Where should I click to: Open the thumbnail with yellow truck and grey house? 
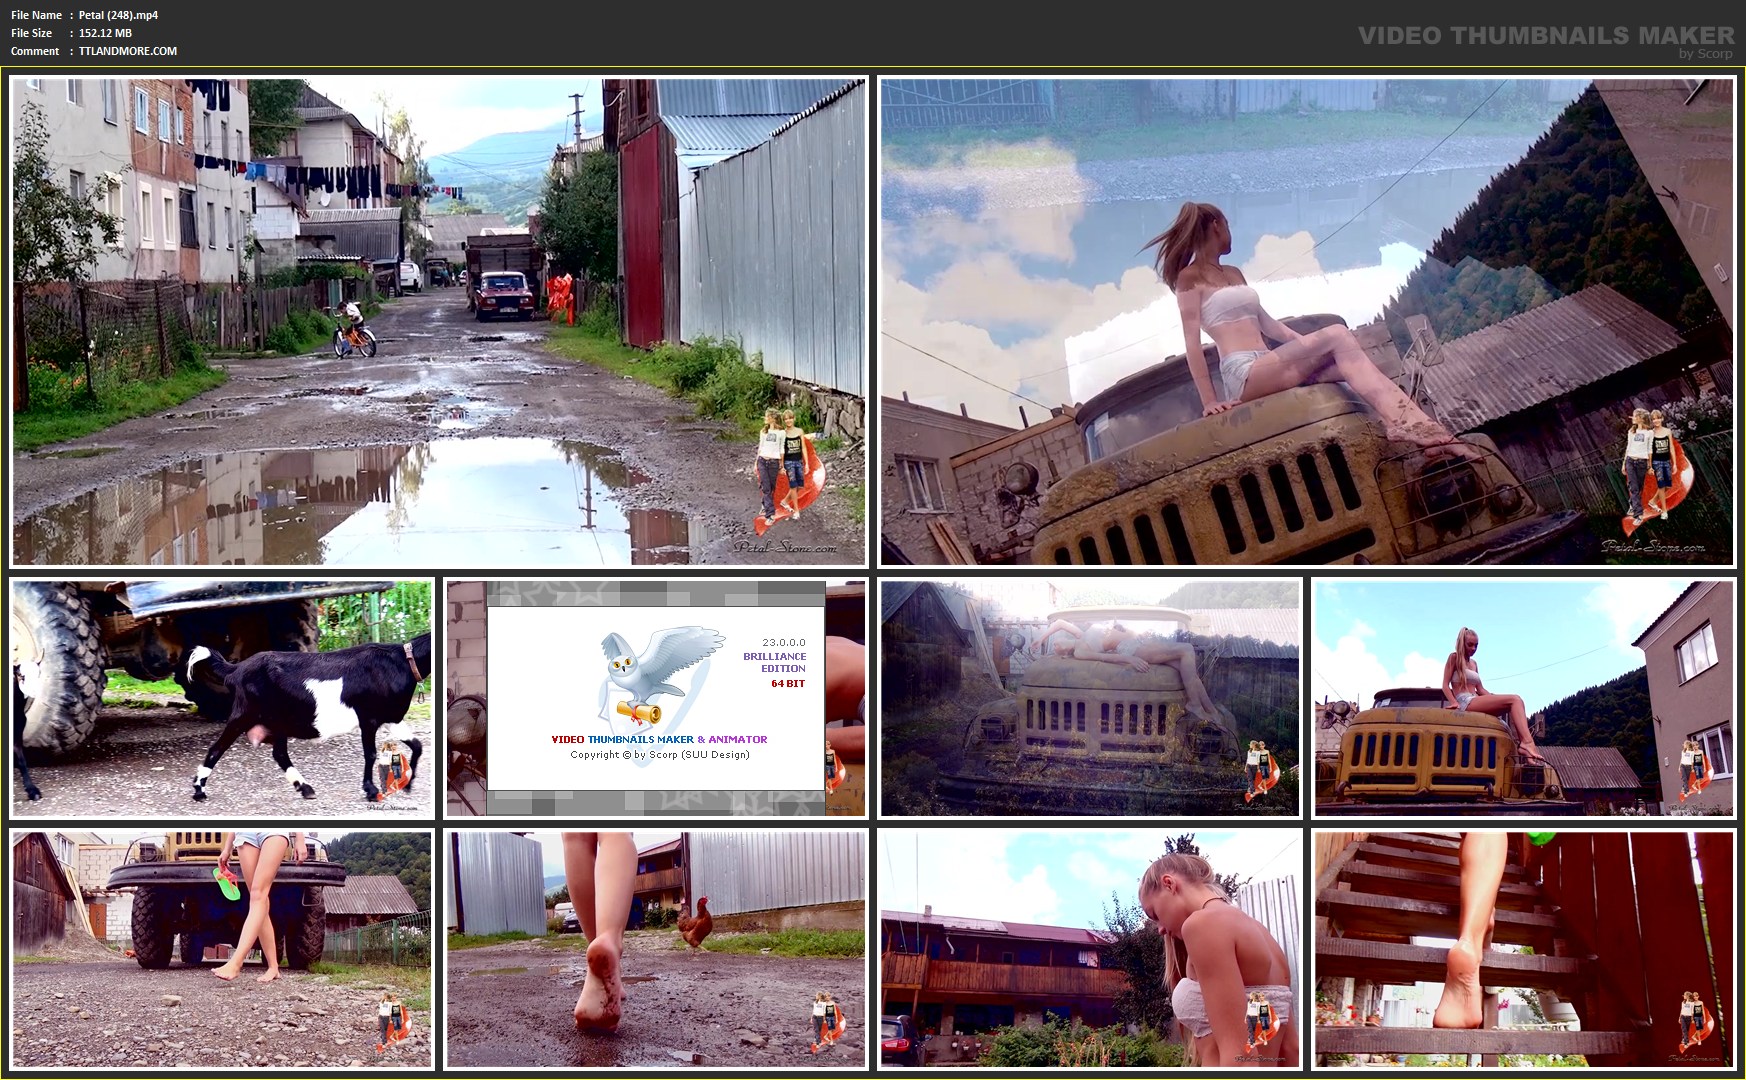pos(1524,699)
